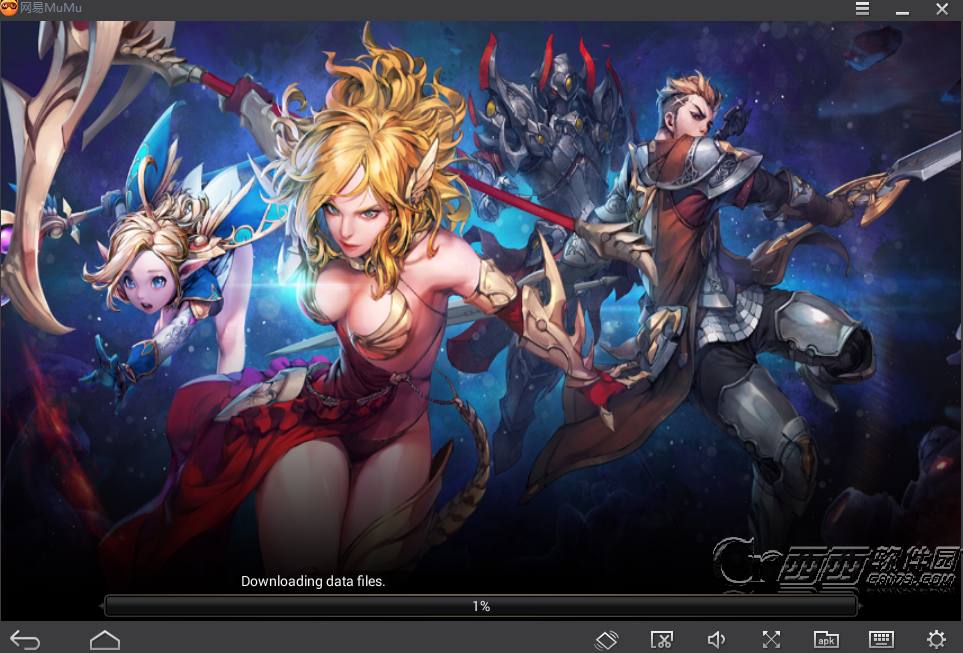The image size is (963, 653).
Task: Open the keyboard mapping icon
Action: point(881,639)
